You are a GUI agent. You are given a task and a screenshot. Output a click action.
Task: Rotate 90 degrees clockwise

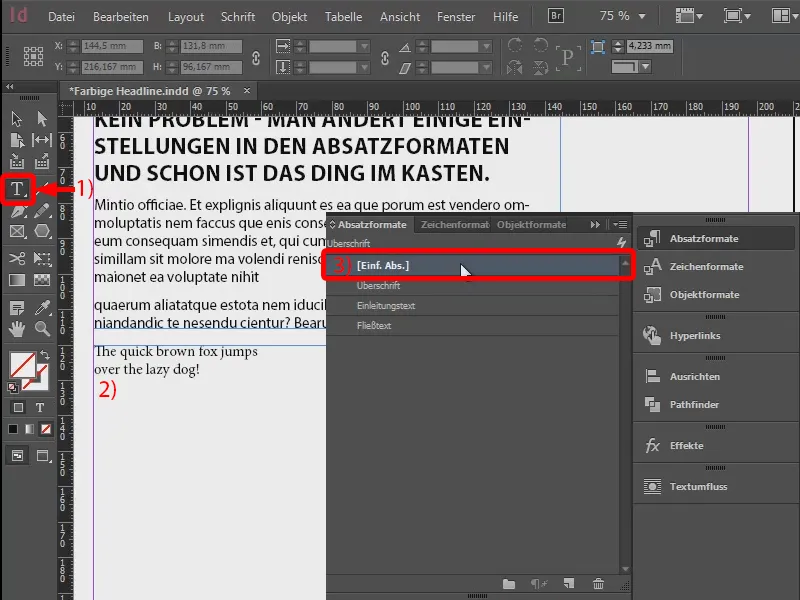point(515,45)
